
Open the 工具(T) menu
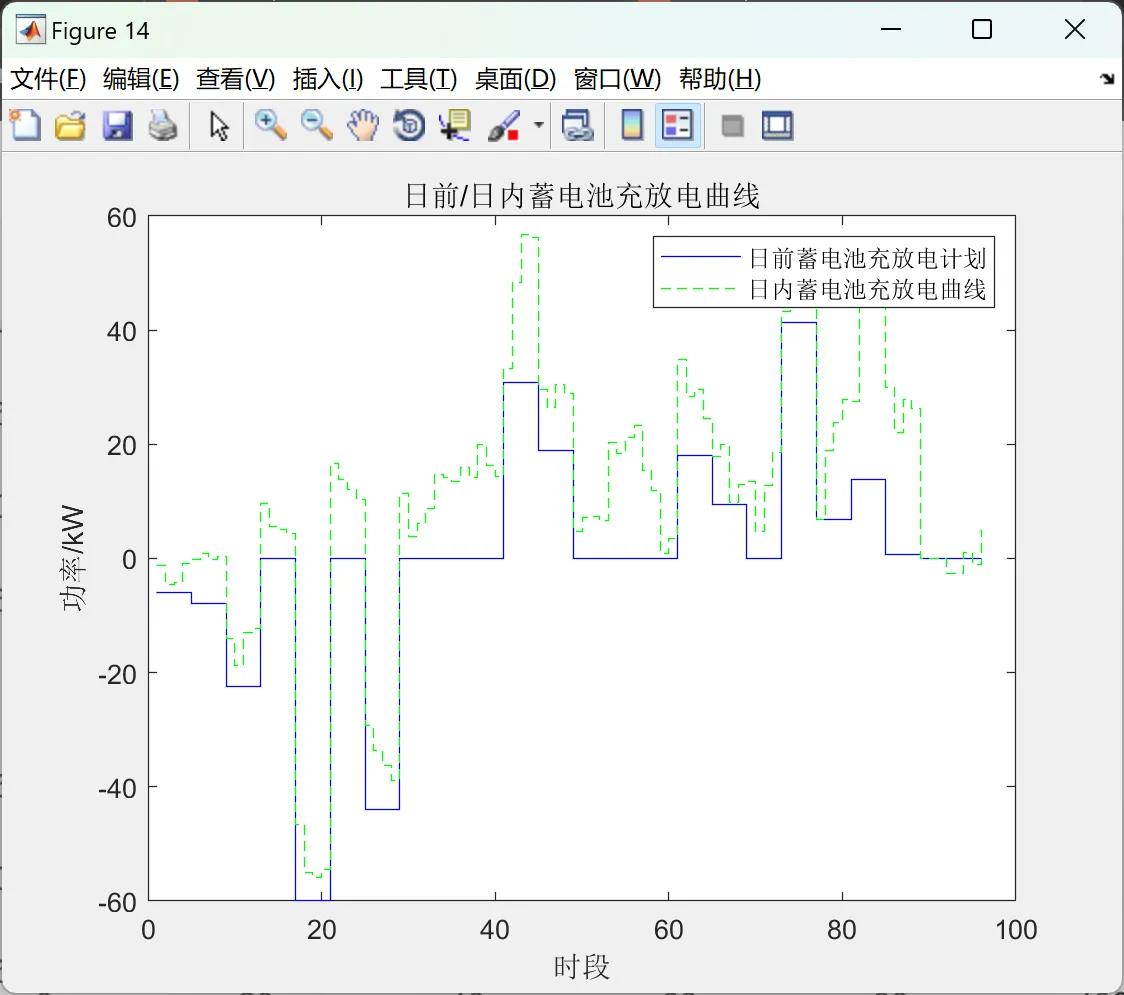pos(419,79)
